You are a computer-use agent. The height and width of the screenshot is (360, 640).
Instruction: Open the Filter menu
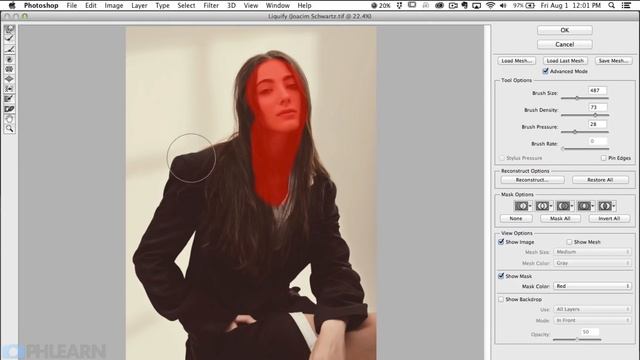(211, 5)
